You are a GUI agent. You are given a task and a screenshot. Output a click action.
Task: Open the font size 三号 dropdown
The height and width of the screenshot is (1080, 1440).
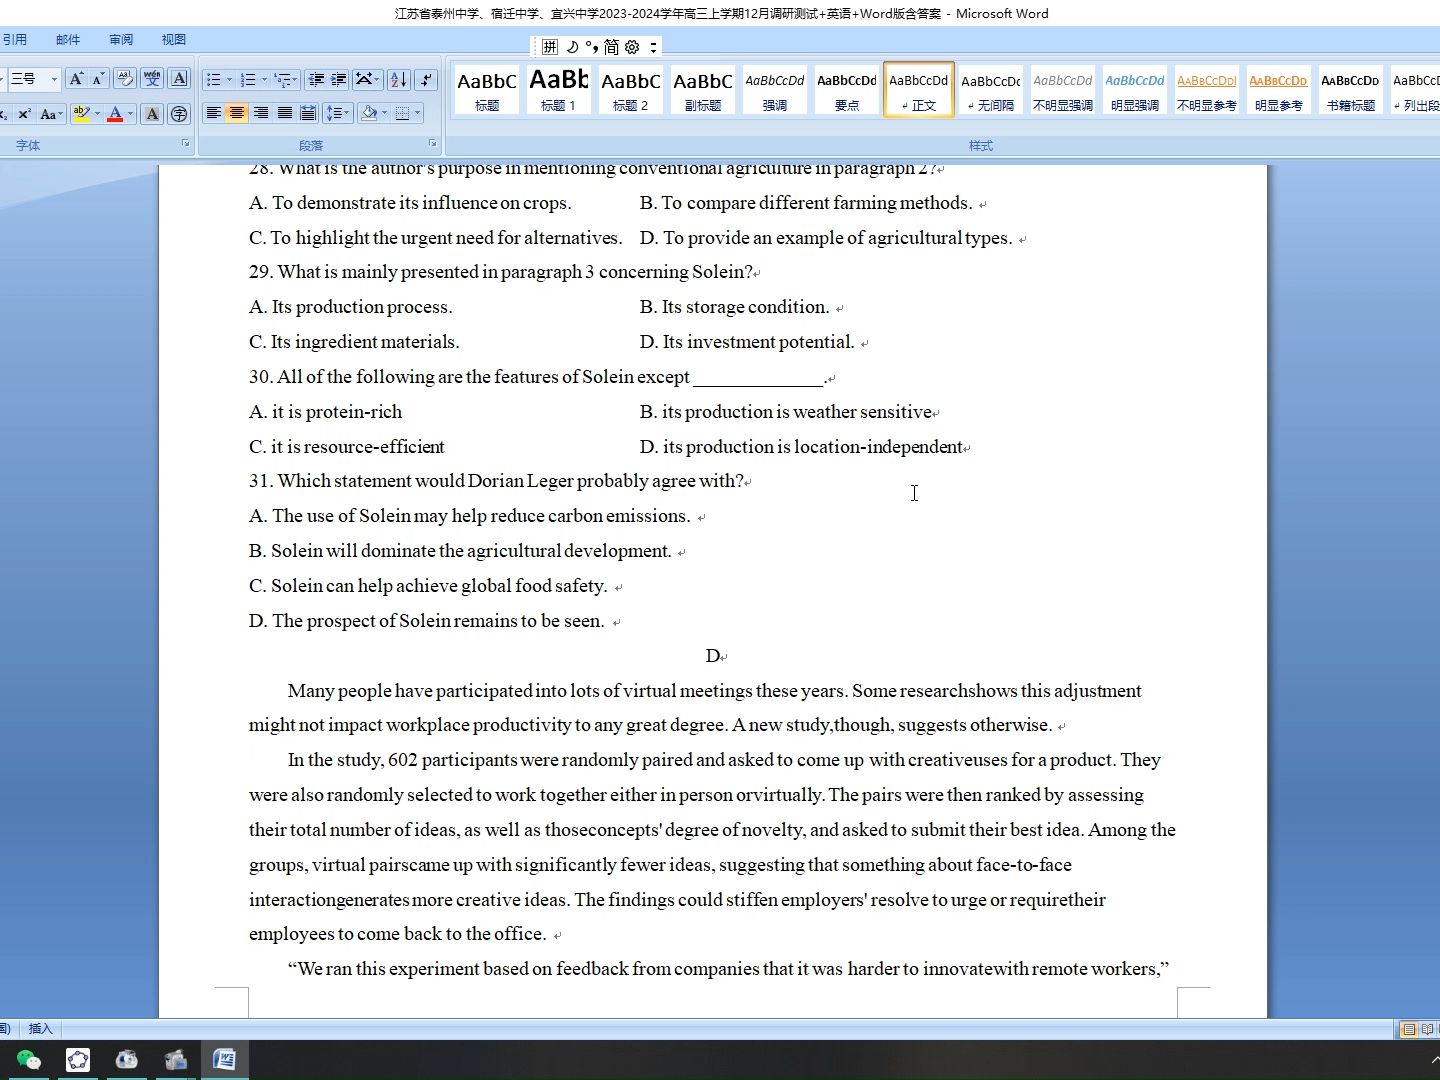(x=54, y=79)
